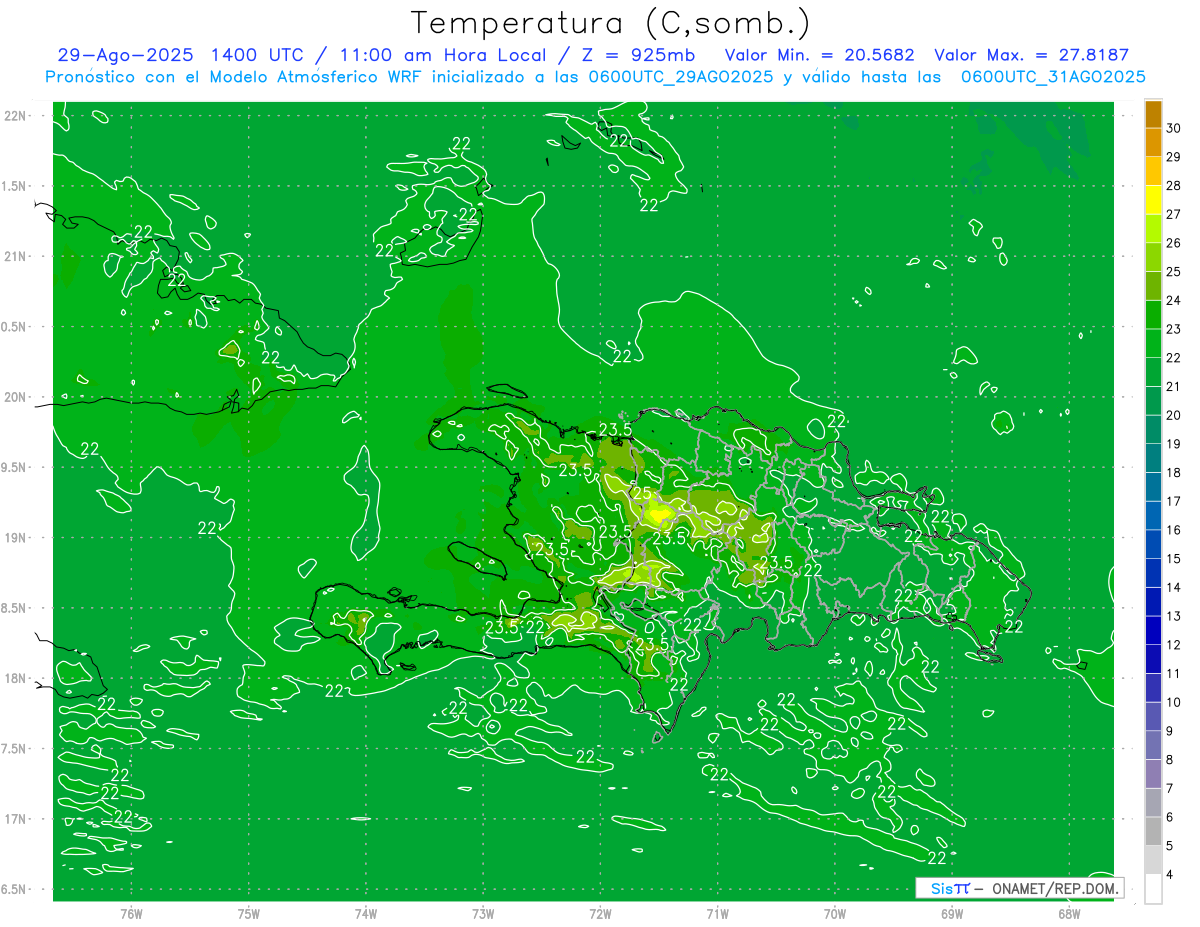Select the '0600UTC_31AGO2025' valid-until text
Screen dimensions: 1200x927
tap(1052, 77)
